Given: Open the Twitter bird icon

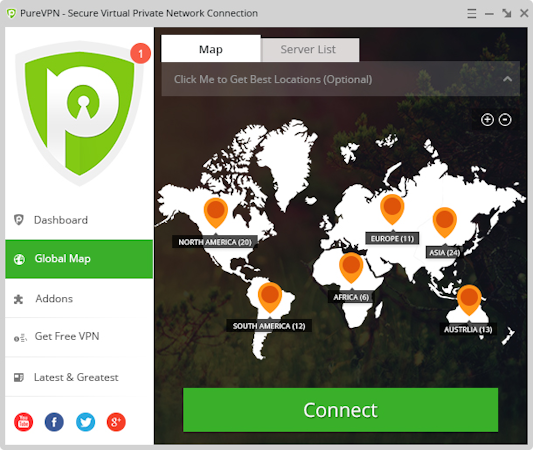Looking at the screenshot, I should coord(85,422).
